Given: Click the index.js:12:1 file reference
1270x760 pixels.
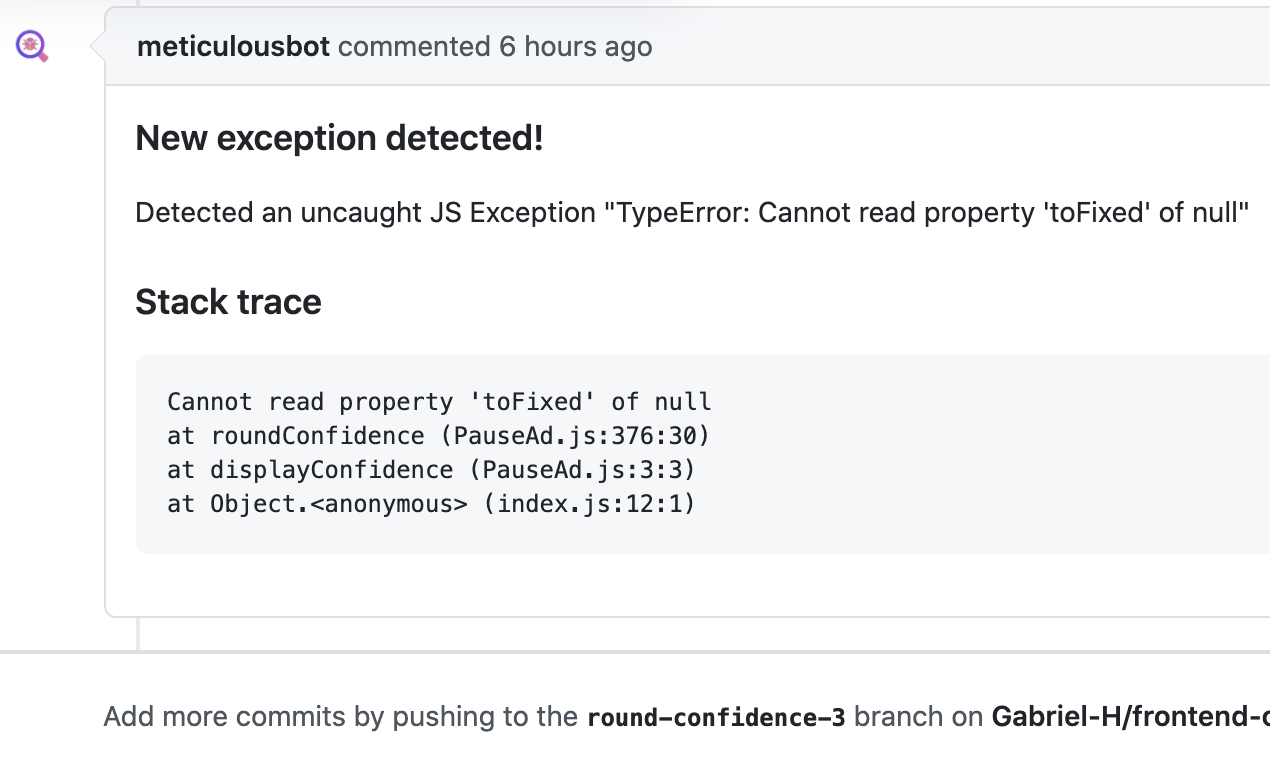Looking at the screenshot, I should click(589, 504).
